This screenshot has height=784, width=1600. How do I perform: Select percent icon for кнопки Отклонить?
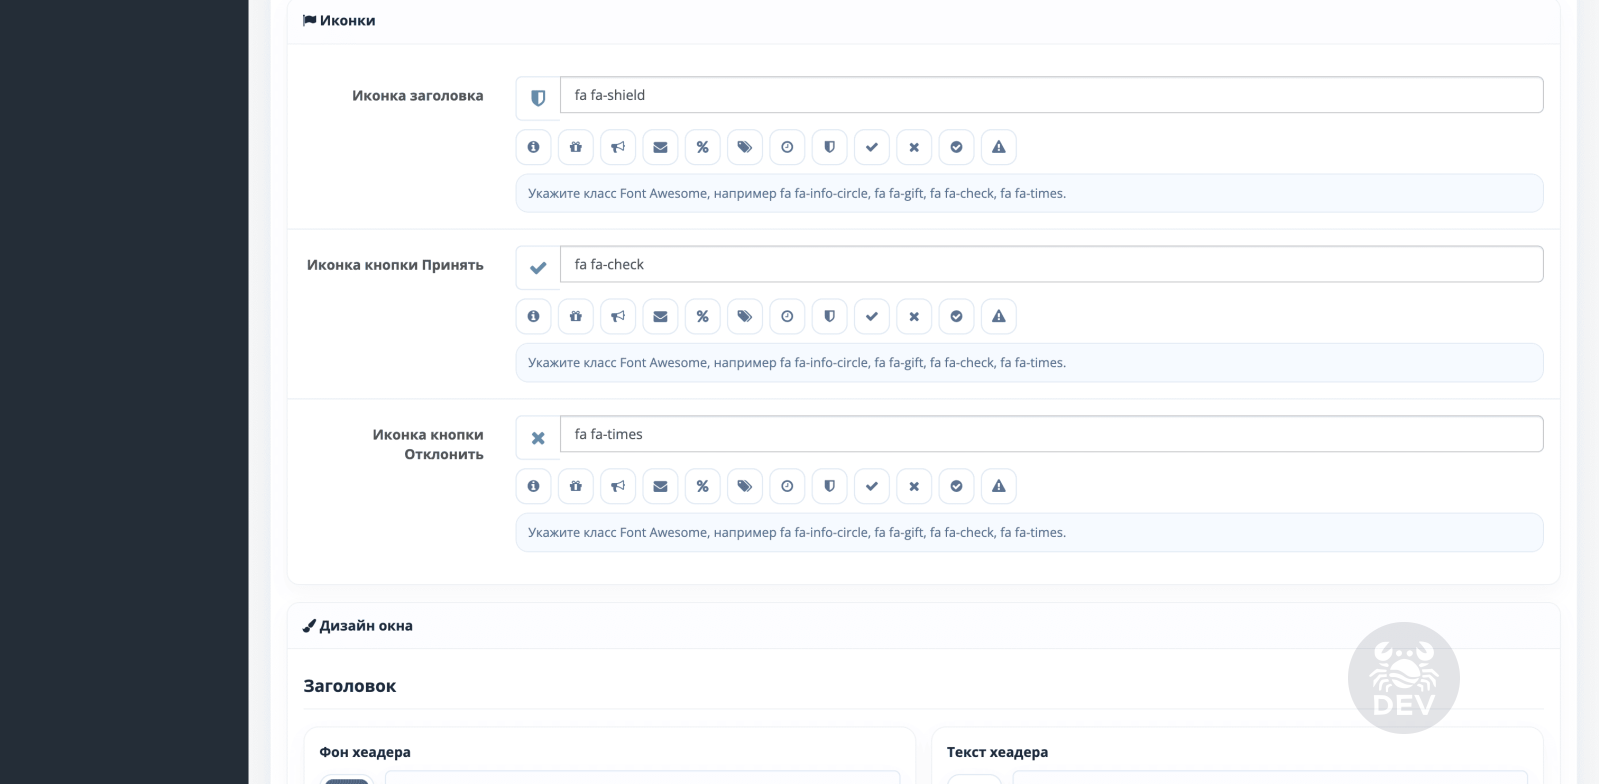[703, 486]
